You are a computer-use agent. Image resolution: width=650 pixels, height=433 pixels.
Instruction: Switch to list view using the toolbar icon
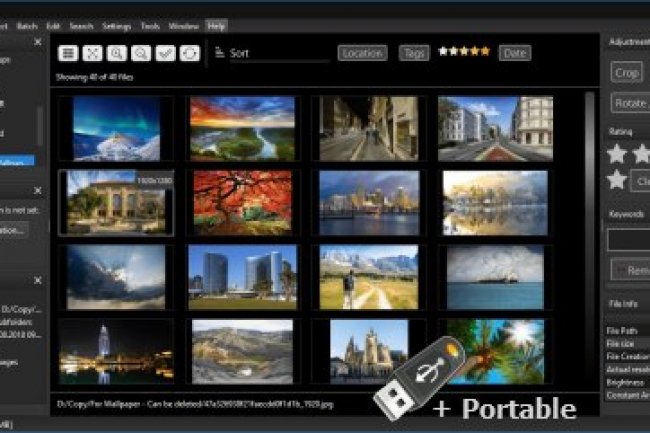click(68, 53)
